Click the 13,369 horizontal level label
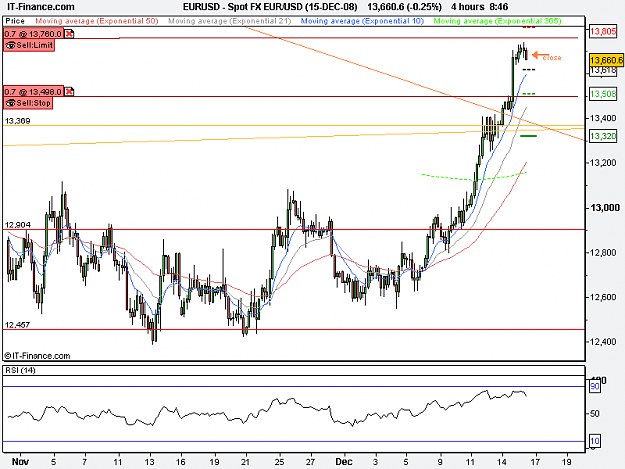 18,121
